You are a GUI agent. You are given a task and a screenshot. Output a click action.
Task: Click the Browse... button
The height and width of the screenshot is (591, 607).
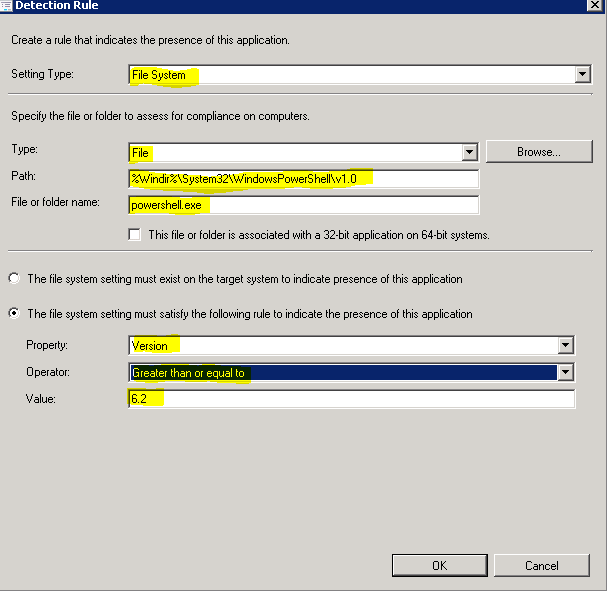point(539,152)
